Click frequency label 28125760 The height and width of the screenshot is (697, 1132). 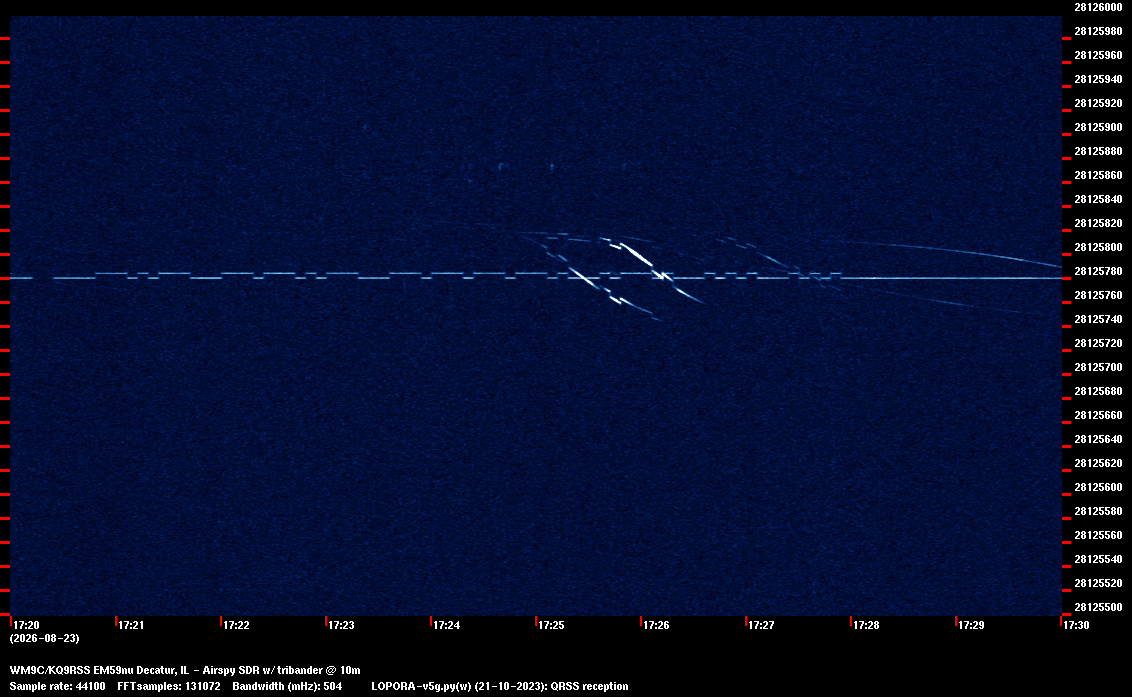[x=1099, y=295]
